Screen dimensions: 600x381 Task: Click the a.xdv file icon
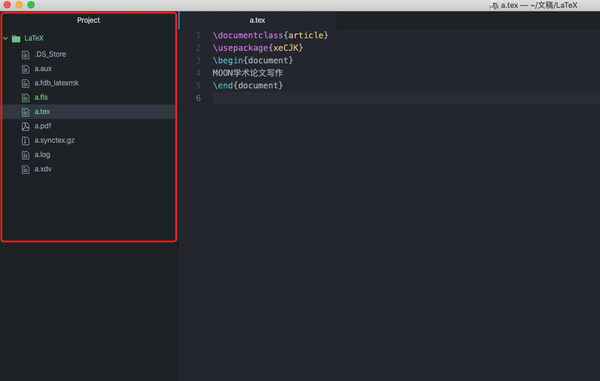click(x=26, y=169)
